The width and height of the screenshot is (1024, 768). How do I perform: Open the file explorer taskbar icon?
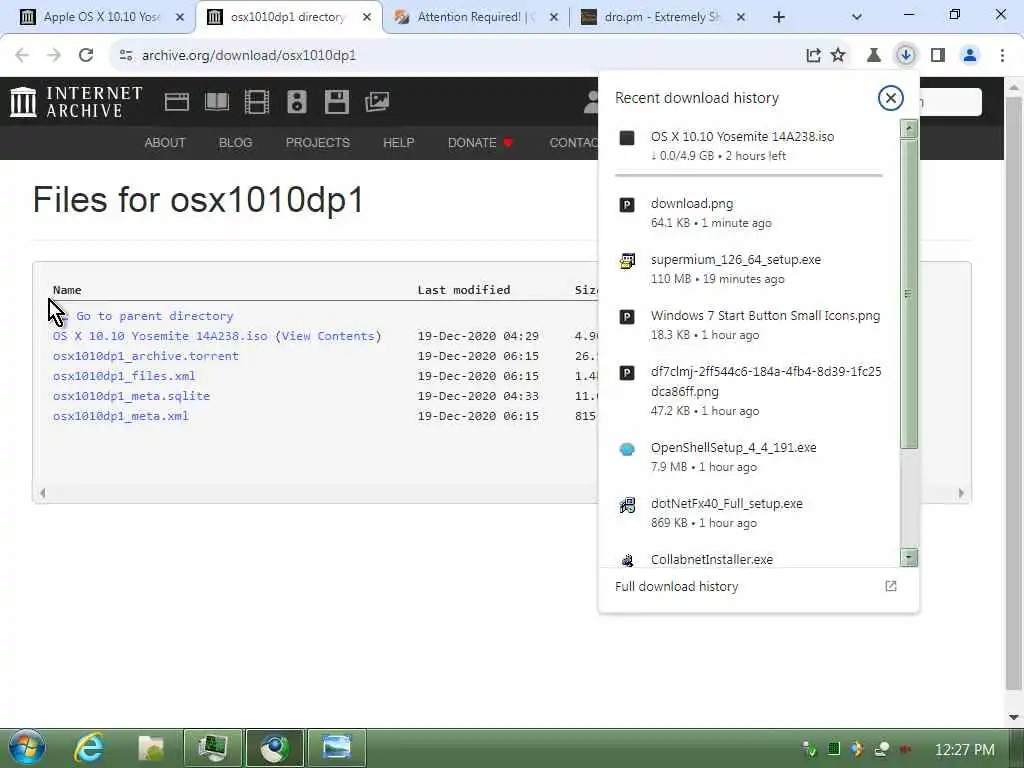coord(151,748)
